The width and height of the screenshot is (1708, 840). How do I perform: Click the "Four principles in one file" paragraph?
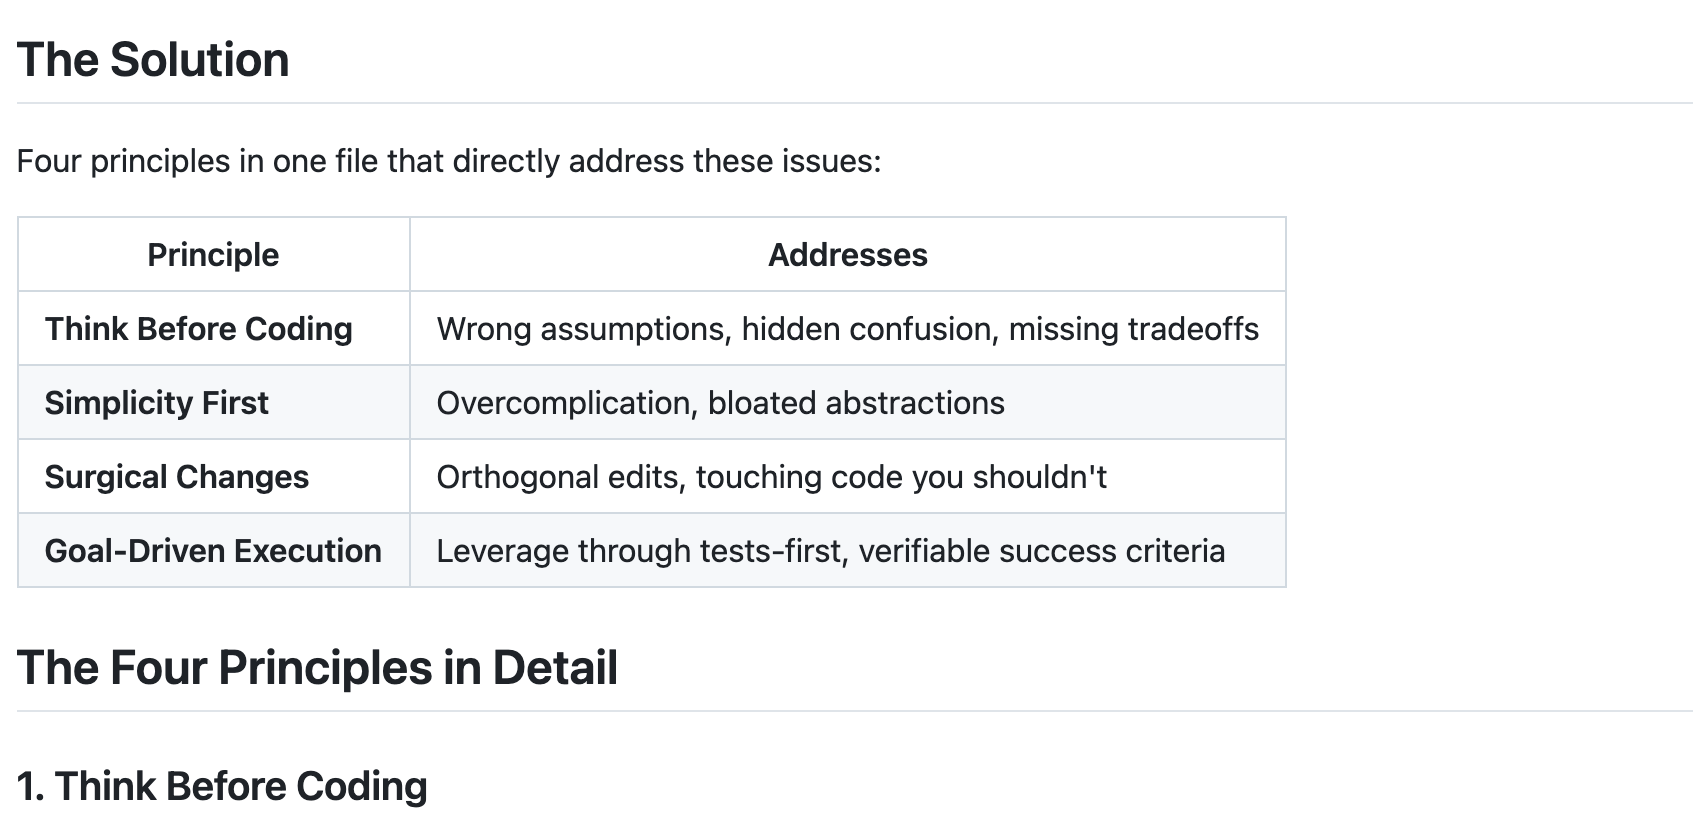click(449, 161)
